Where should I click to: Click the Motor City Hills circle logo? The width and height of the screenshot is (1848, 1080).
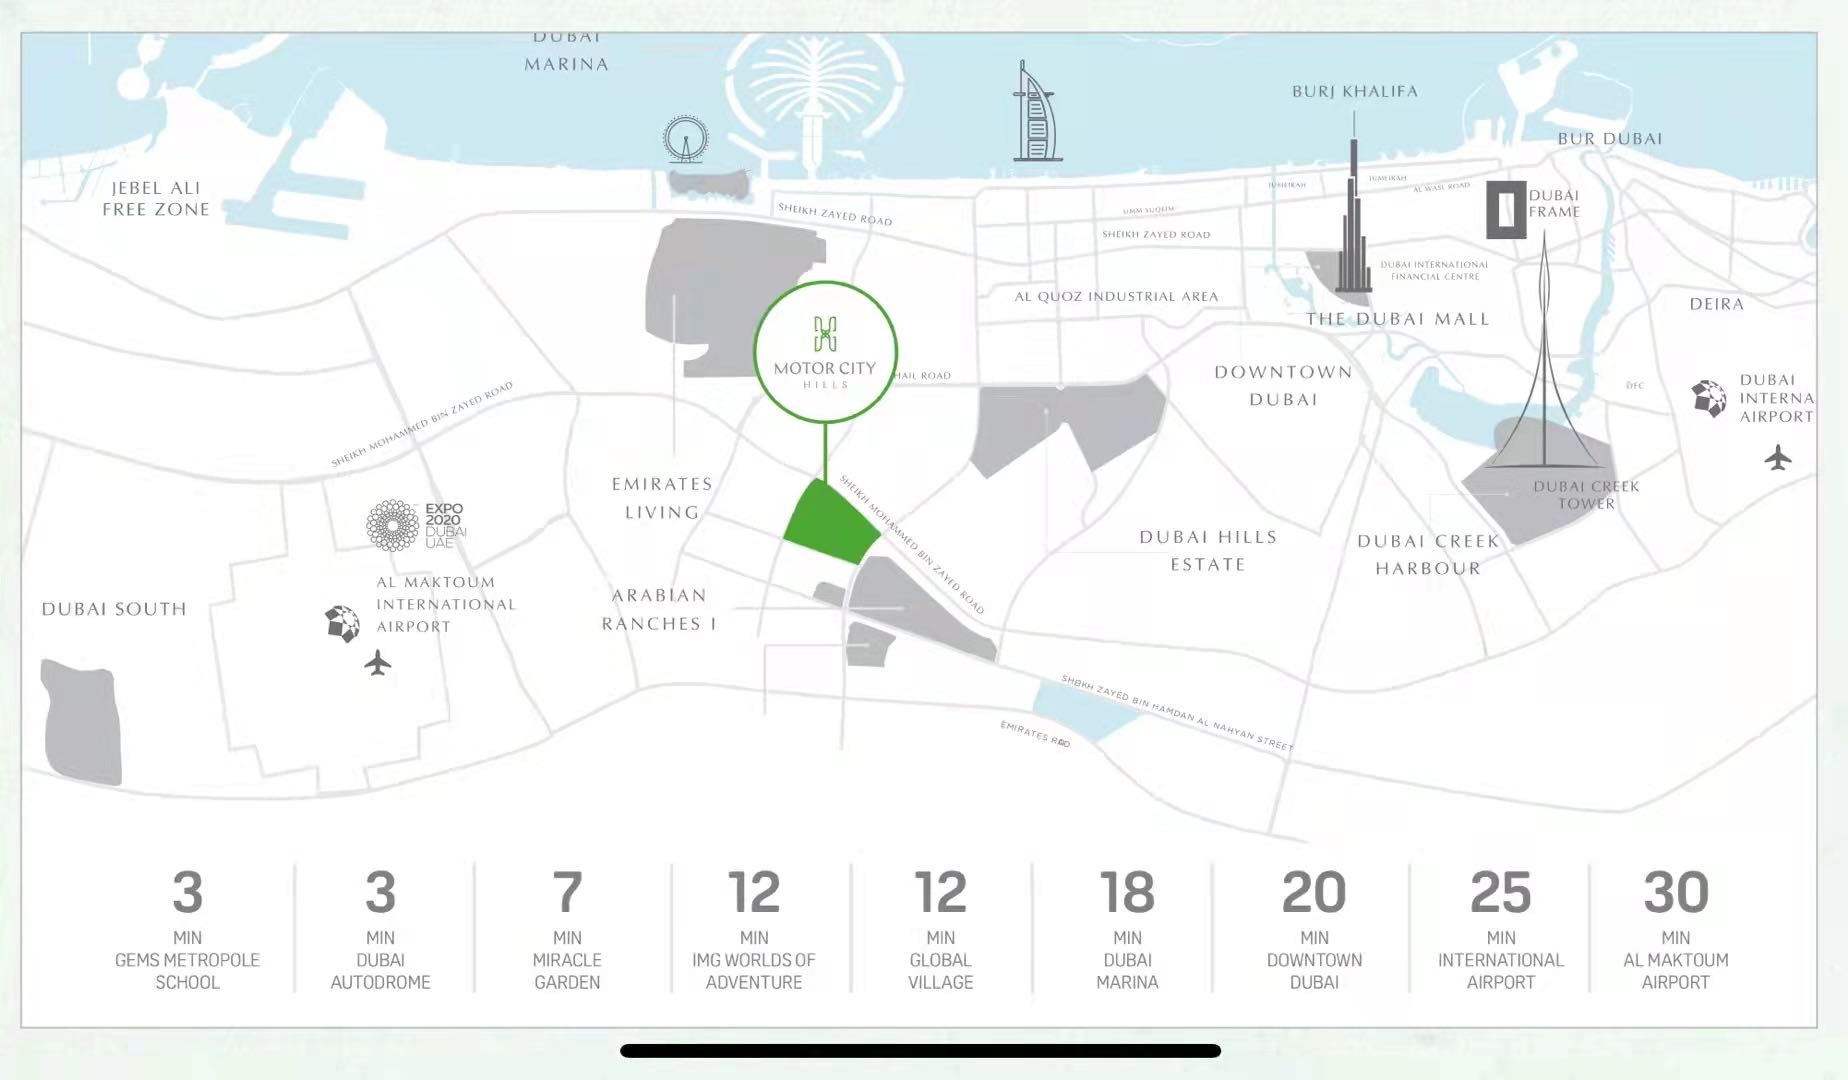pyautogui.click(x=825, y=352)
